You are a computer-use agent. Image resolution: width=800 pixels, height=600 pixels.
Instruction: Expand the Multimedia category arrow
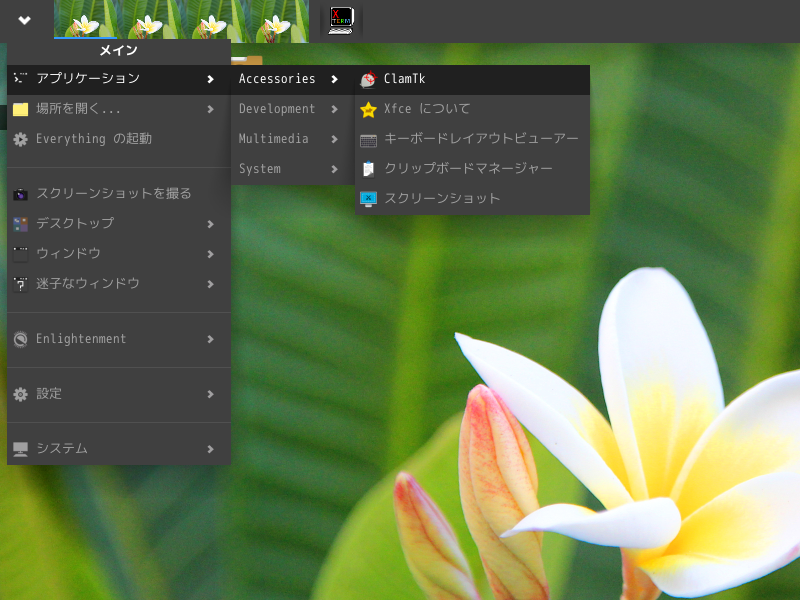click(x=334, y=139)
